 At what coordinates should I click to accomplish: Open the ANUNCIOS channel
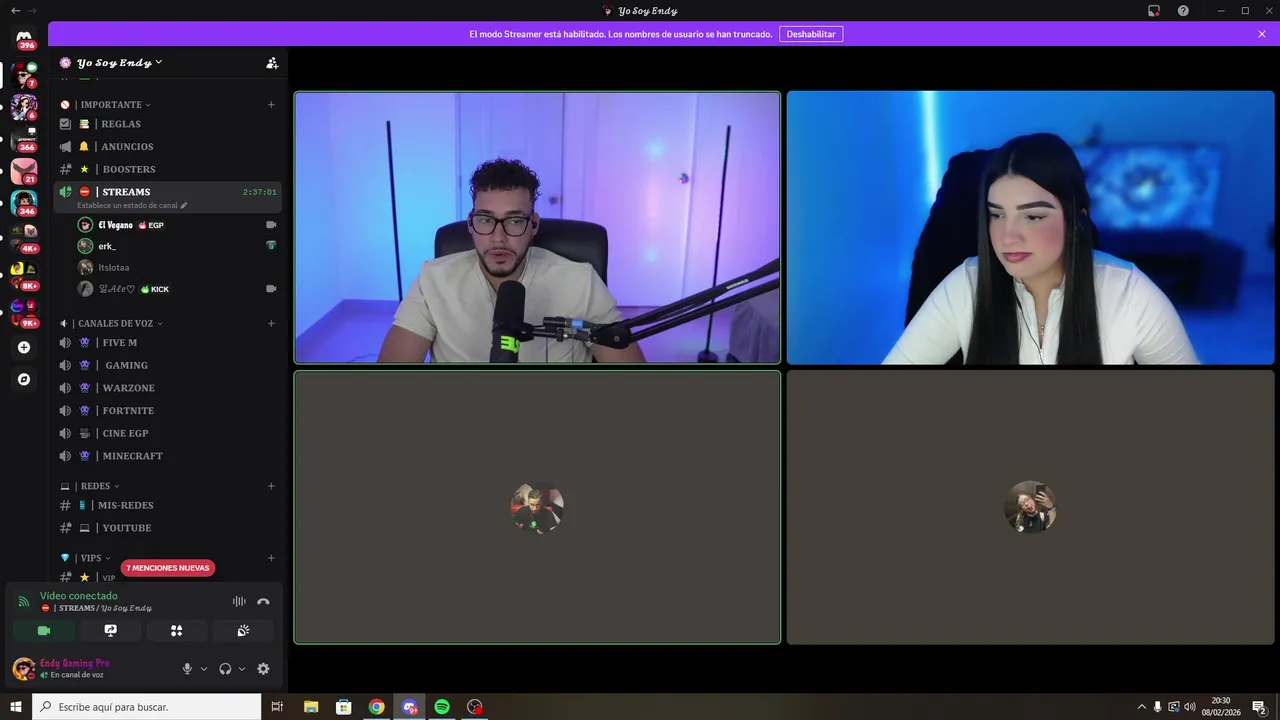167,146
